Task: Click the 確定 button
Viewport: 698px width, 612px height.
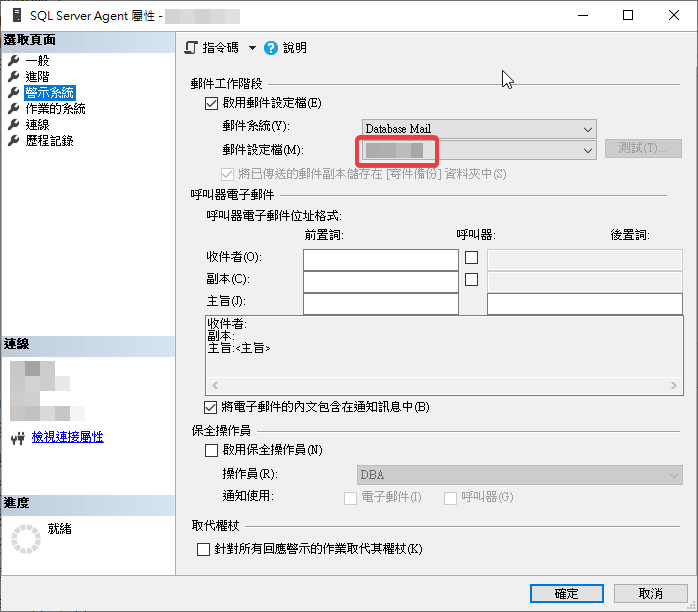Action: tap(566, 593)
